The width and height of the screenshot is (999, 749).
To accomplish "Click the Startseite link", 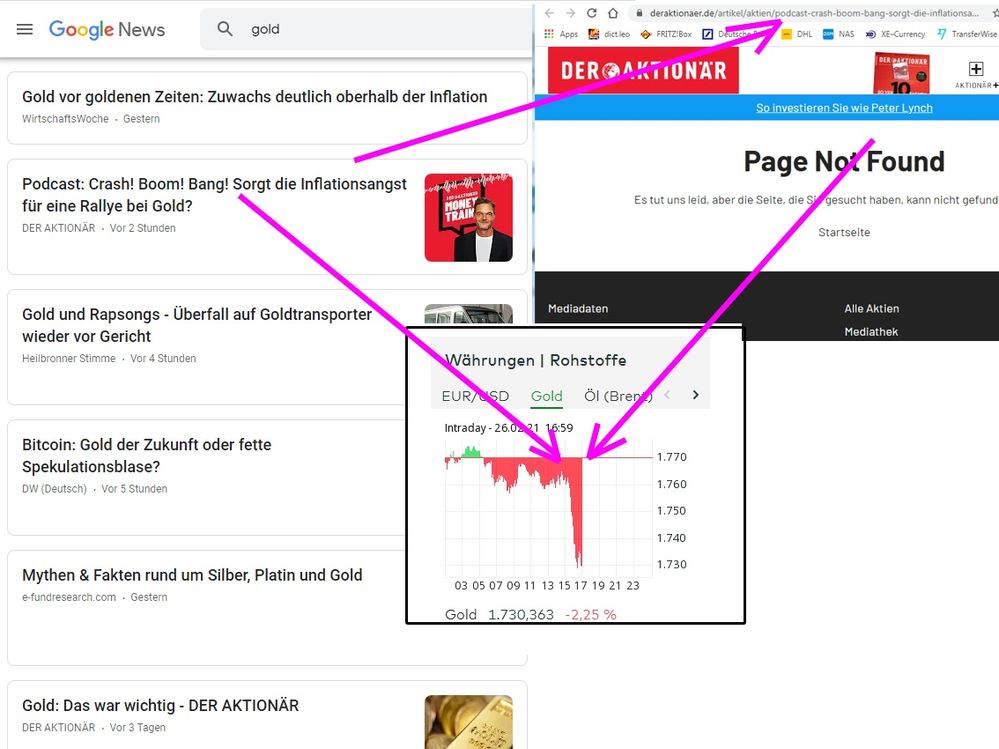I will [844, 232].
